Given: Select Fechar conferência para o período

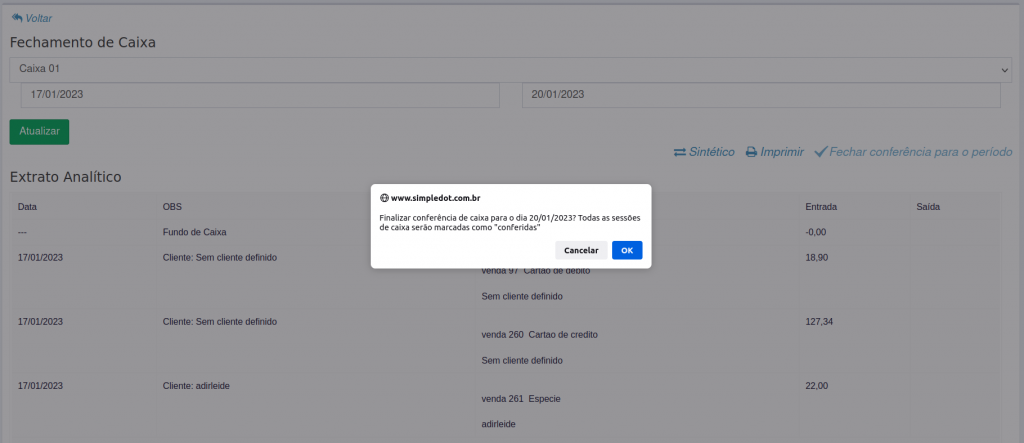Looking at the screenshot, I should tap(920, 152).
